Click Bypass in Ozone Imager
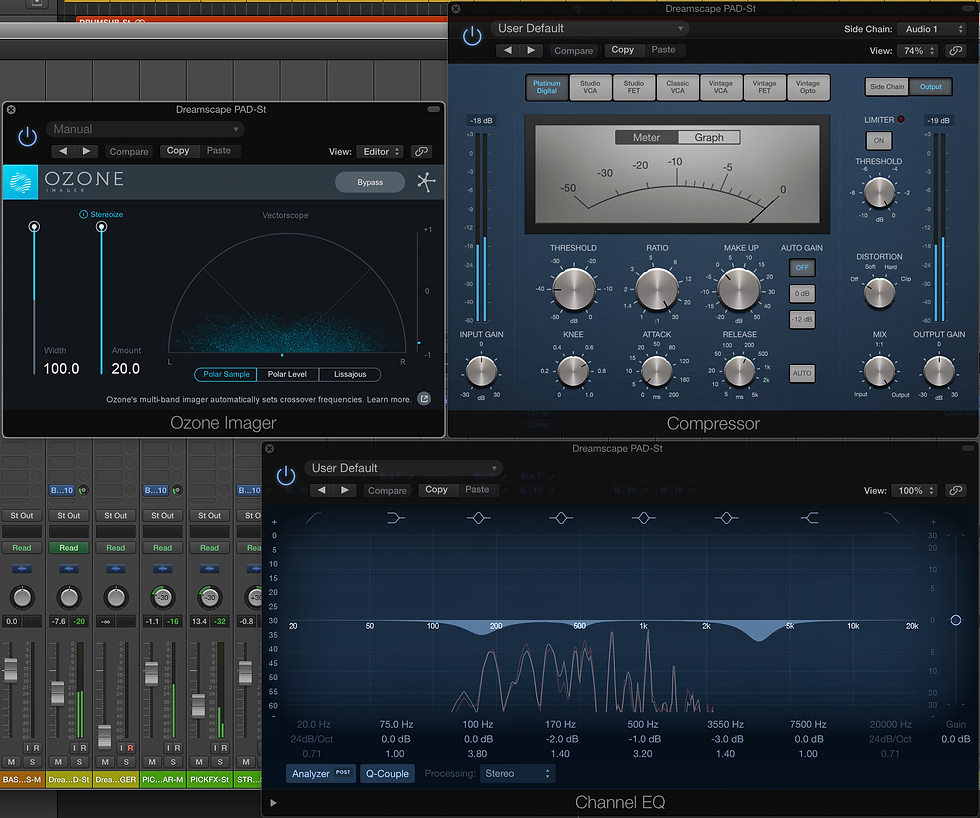Viewport: 980px width, 818px height. point(370,182)
